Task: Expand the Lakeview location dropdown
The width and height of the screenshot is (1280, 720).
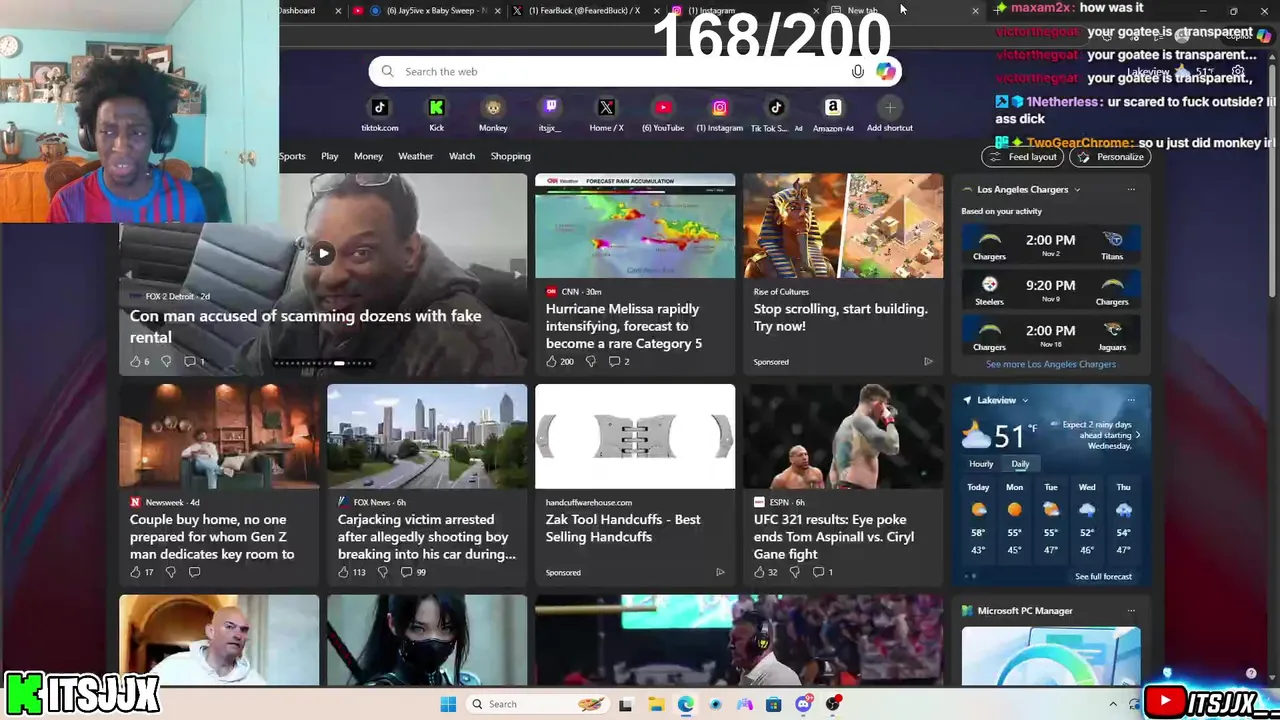Action: pos(1026,400)
